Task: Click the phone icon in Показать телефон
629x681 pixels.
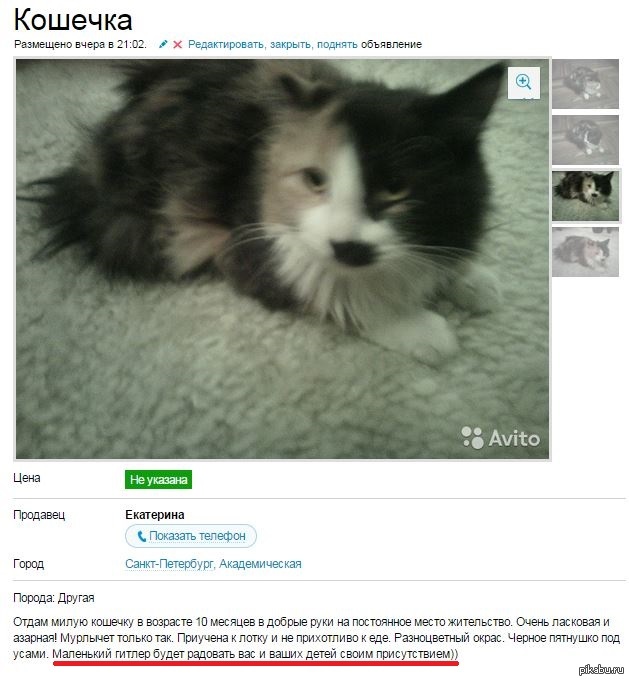Action: (142, 536)
